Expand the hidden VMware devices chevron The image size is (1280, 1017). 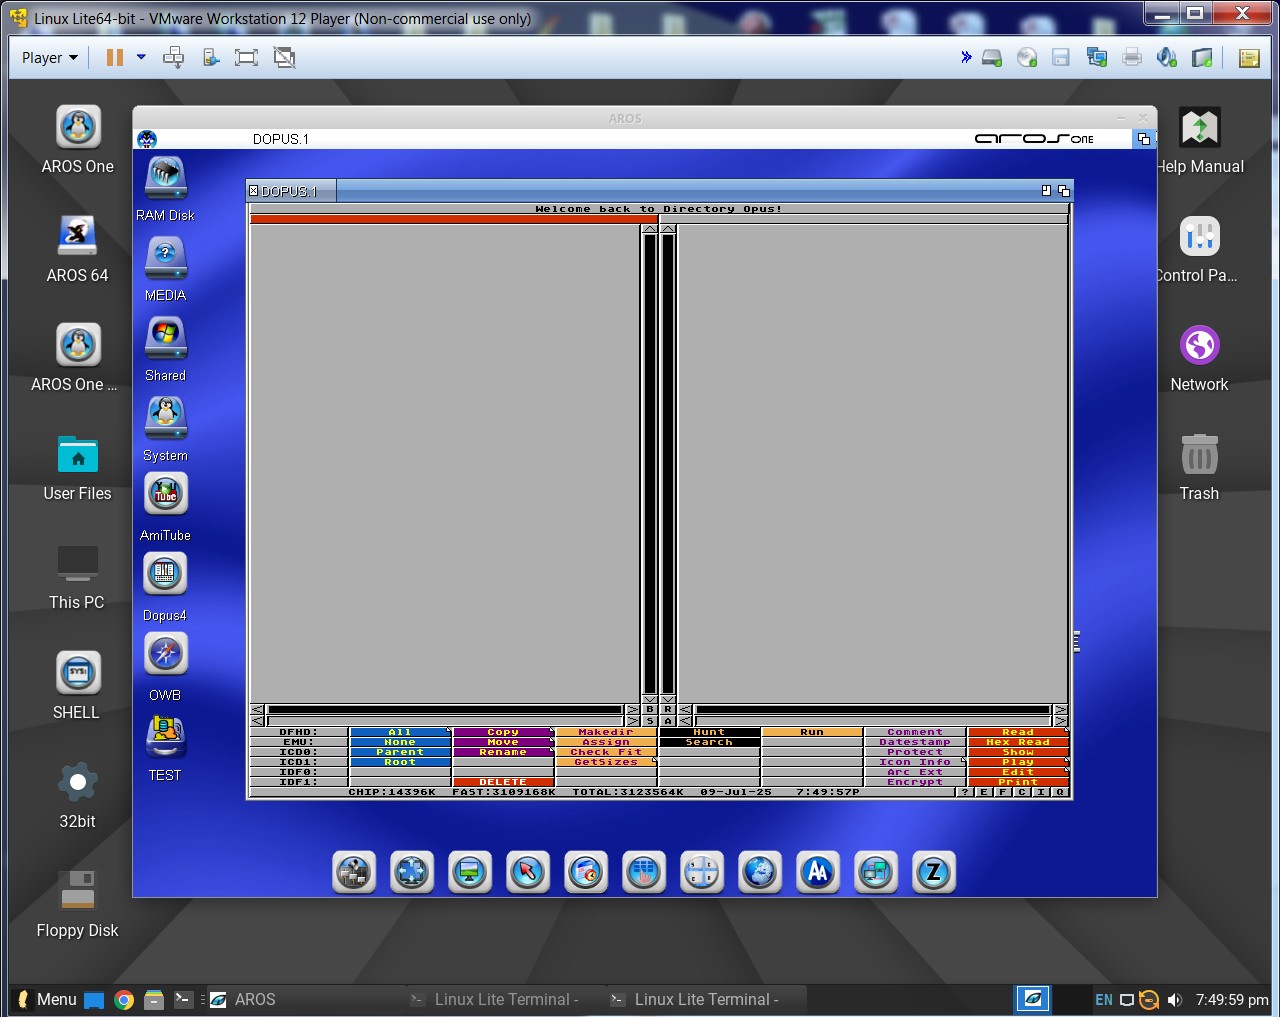(x=966, y=57)
